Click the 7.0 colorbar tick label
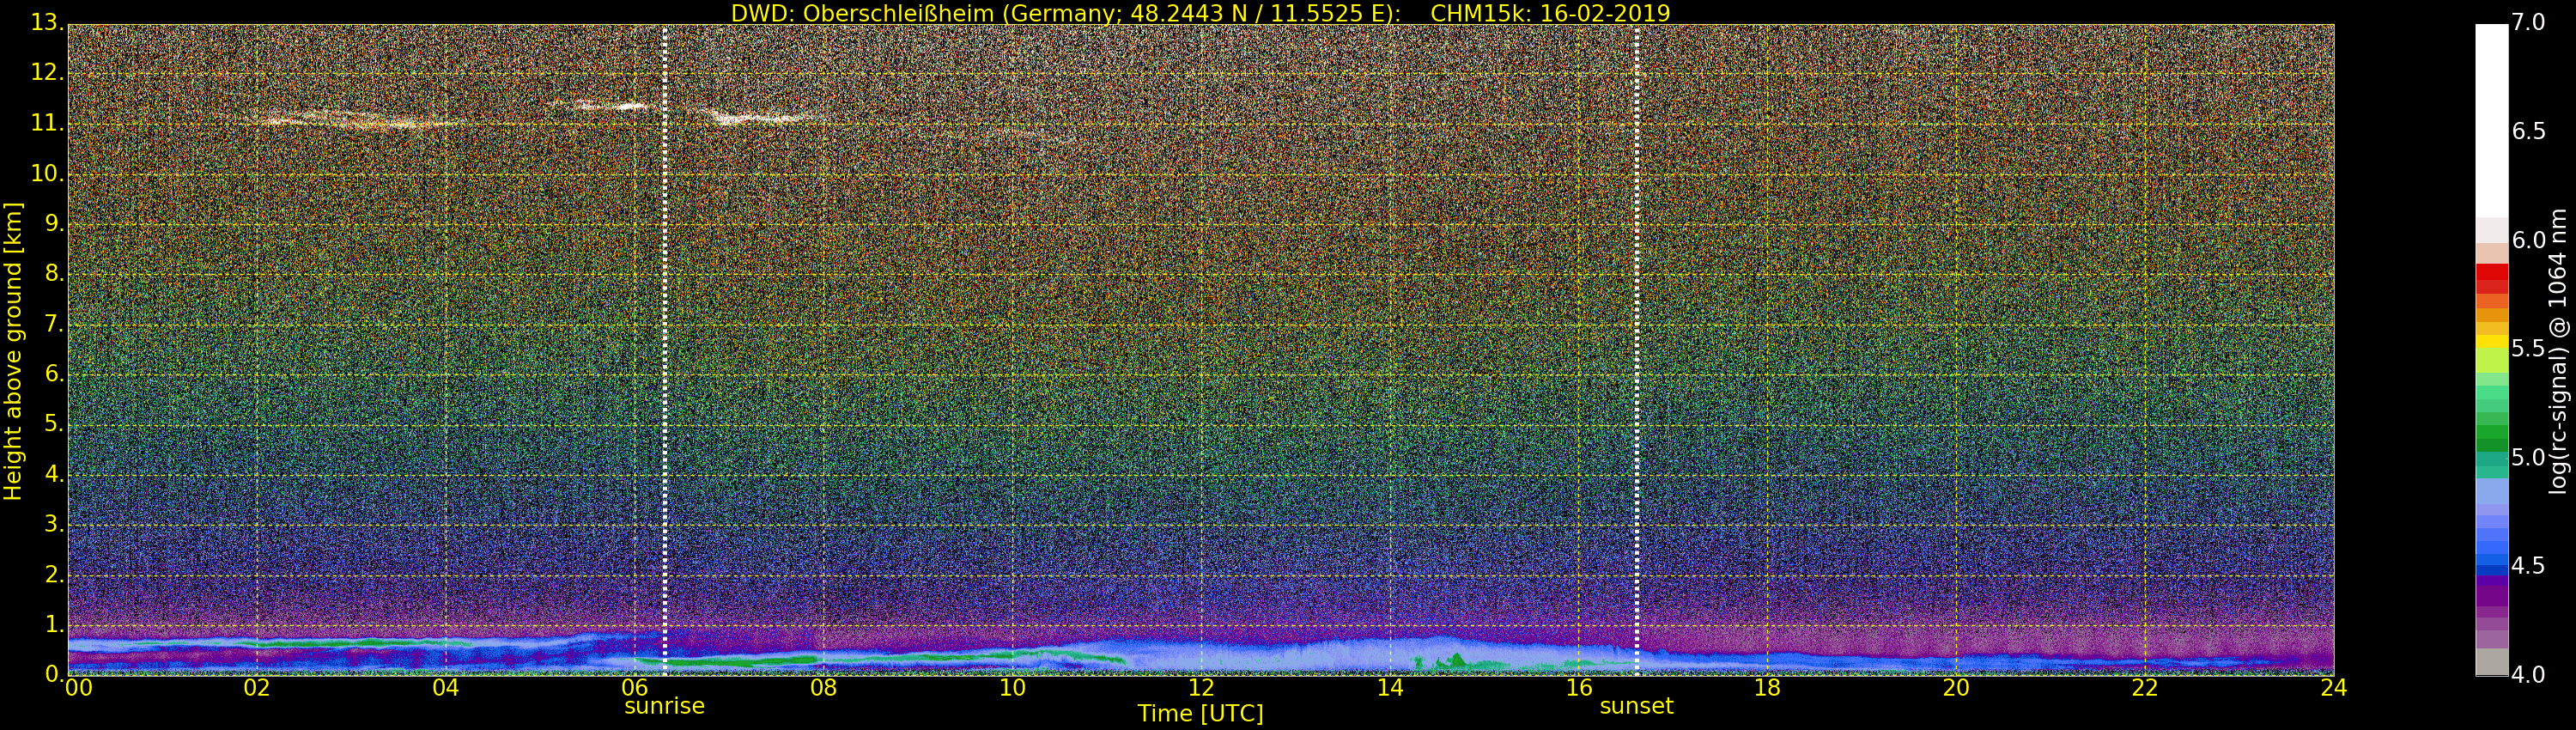The image size is (2576, 730). click(2529, 22)
